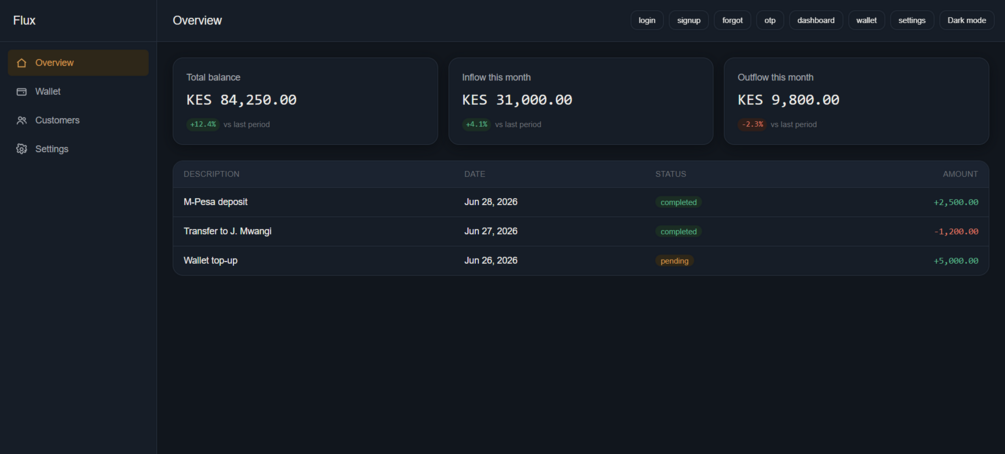Open the otp screen button

click(770, 21)
